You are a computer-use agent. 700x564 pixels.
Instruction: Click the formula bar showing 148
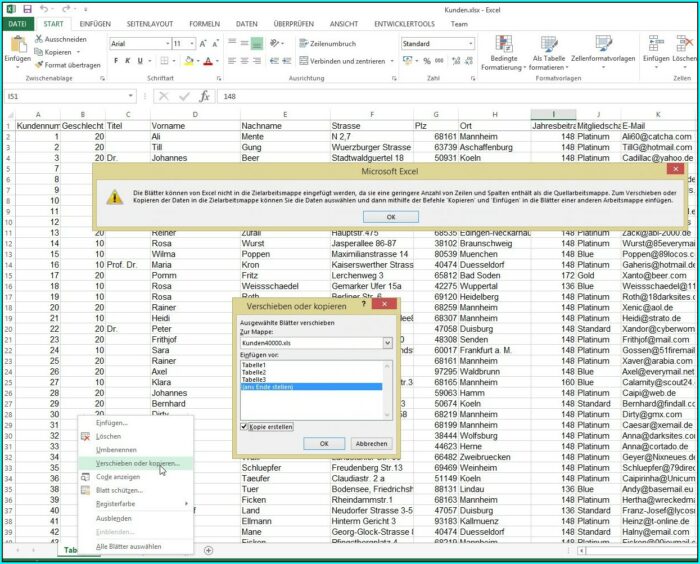pos(455,96)
